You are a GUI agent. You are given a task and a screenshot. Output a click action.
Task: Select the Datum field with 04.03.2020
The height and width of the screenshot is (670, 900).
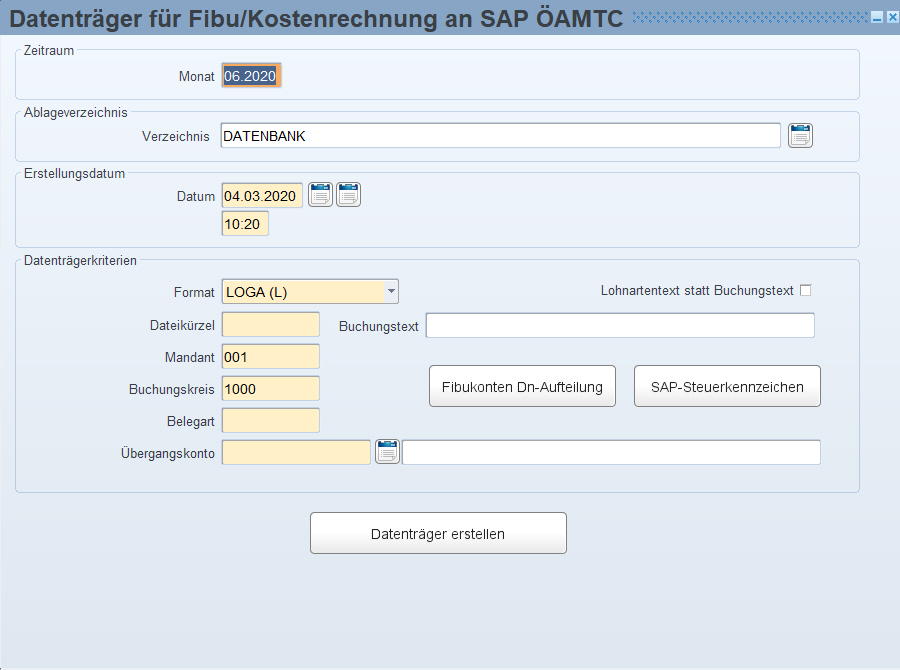pyautogui.click(x=262, y=196)
